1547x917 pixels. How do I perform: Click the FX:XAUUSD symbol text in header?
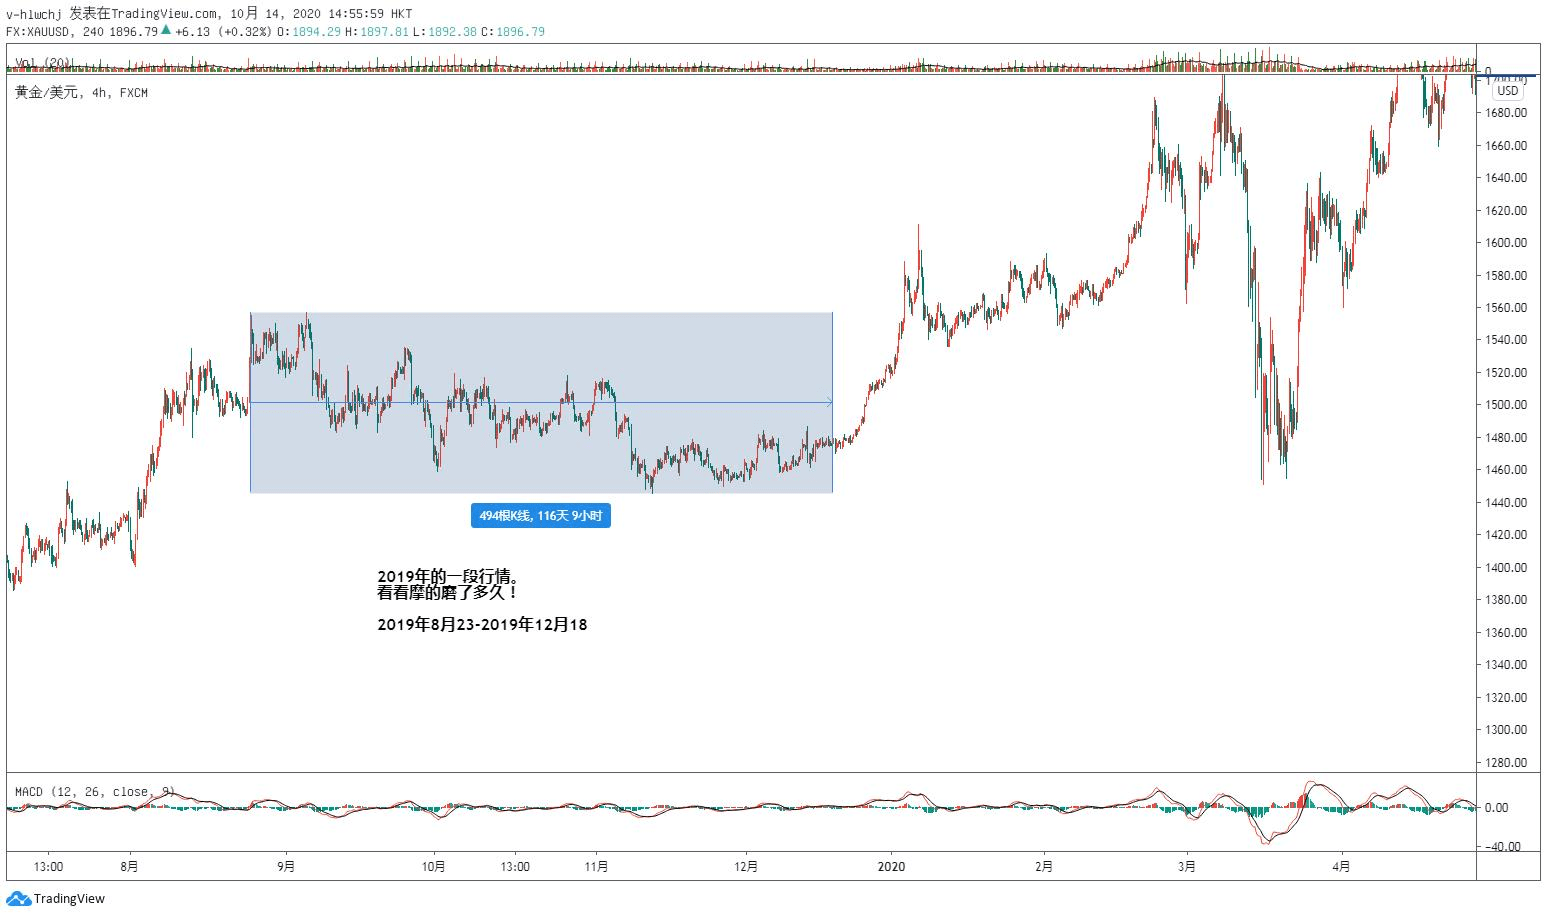[40, 31]
